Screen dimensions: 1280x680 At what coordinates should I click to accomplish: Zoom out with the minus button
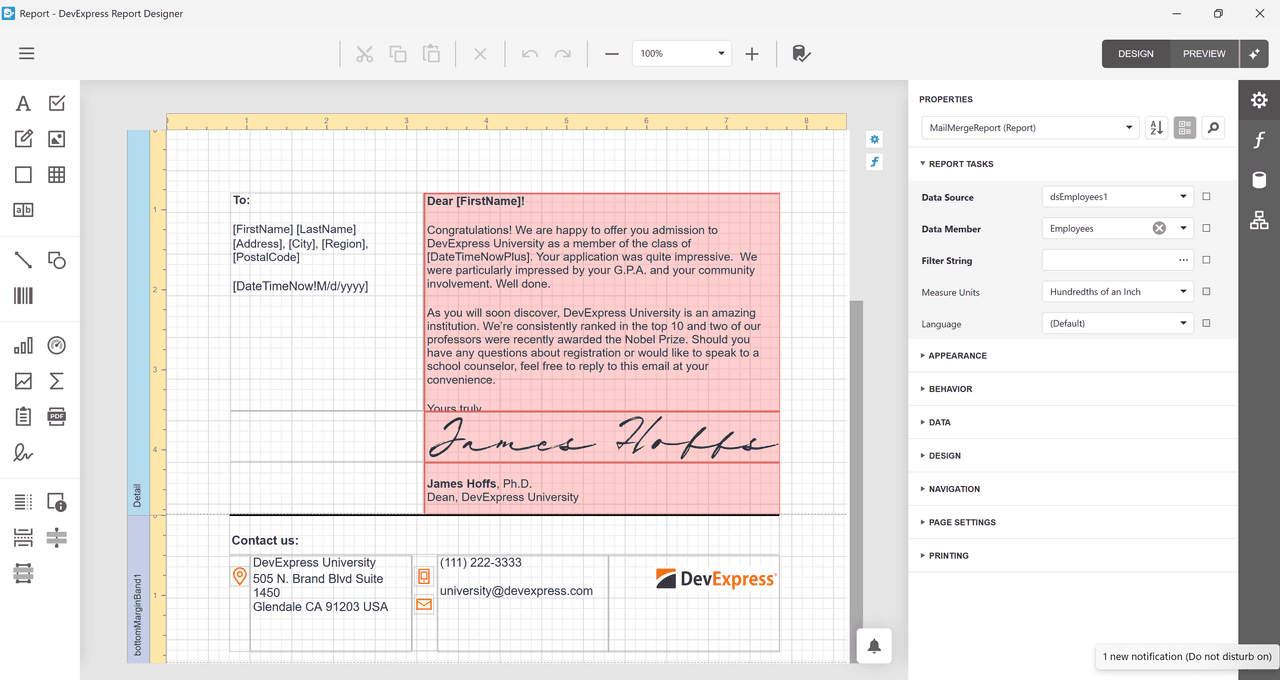(x=612, y=54)
